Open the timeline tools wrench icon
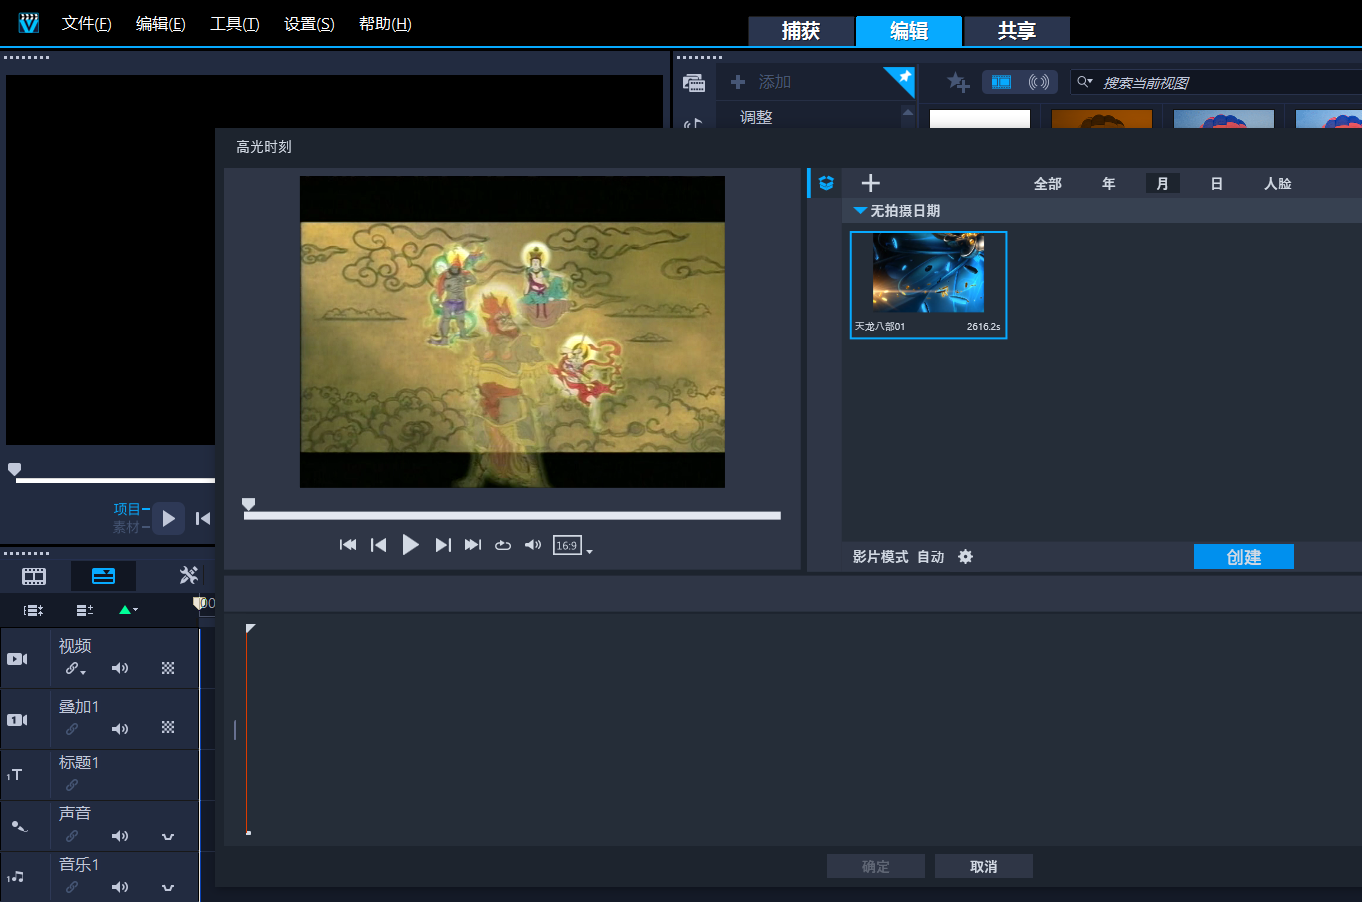The image size is (1362, 902). (x=188, y=575)
